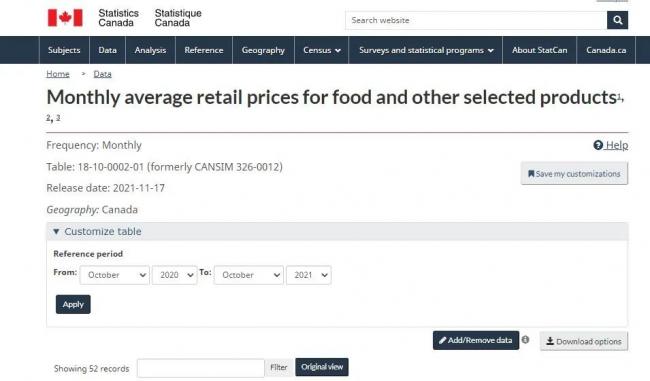Open the Subjects menu item
This screenshot has width=650, height=381.
coord(64,50)
